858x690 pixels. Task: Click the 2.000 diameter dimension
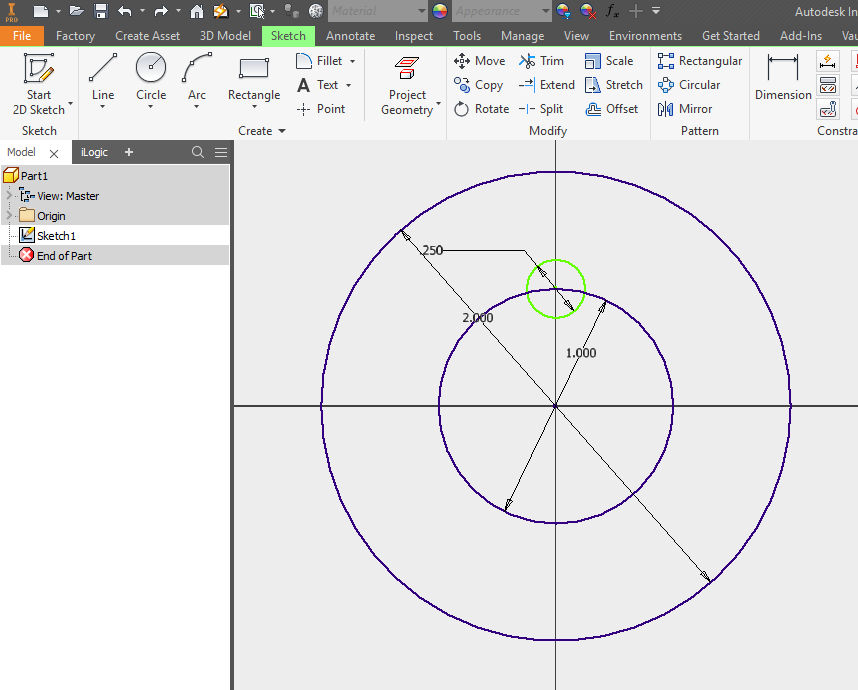pyautogui.click(x=478, y=317)
